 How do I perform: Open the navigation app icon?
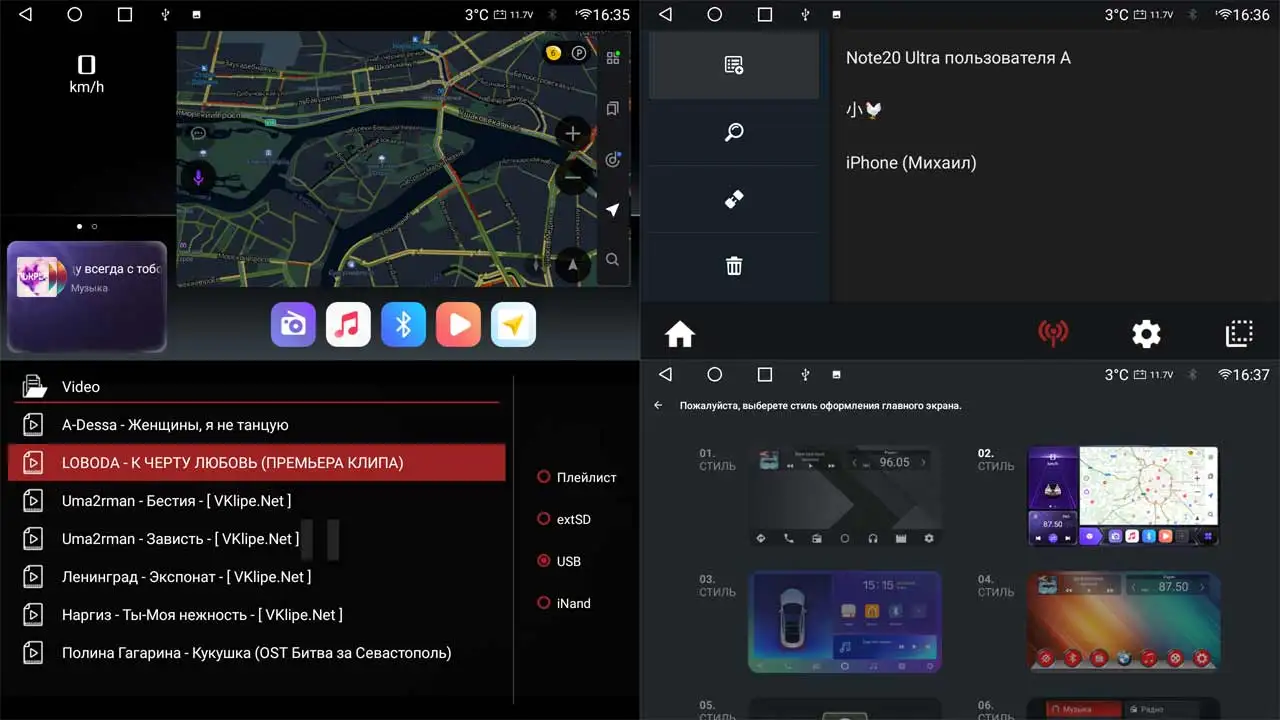coord(513,324)
